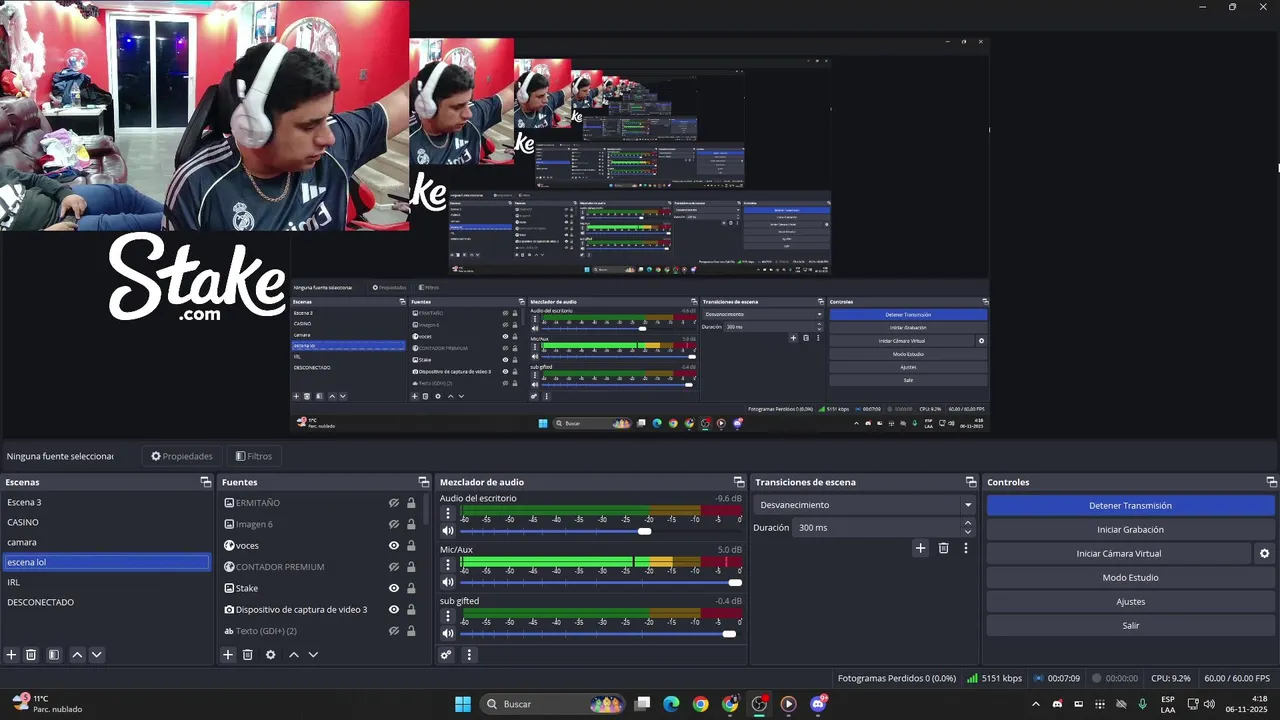Image resolution: width=1280 pixels, height=720 pixels.
Task: Select the IRL scene
Action: pyautogui.click(x=106, y=582)
